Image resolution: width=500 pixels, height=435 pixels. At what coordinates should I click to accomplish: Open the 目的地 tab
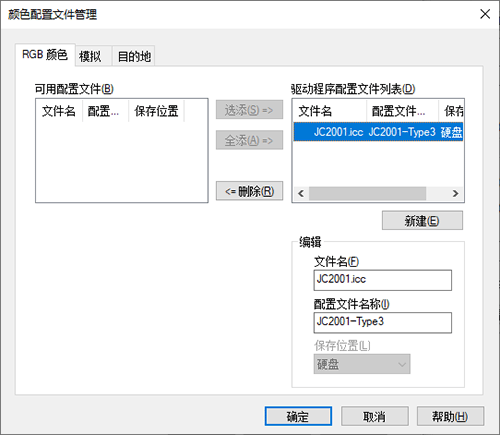(x=134, y=56)
